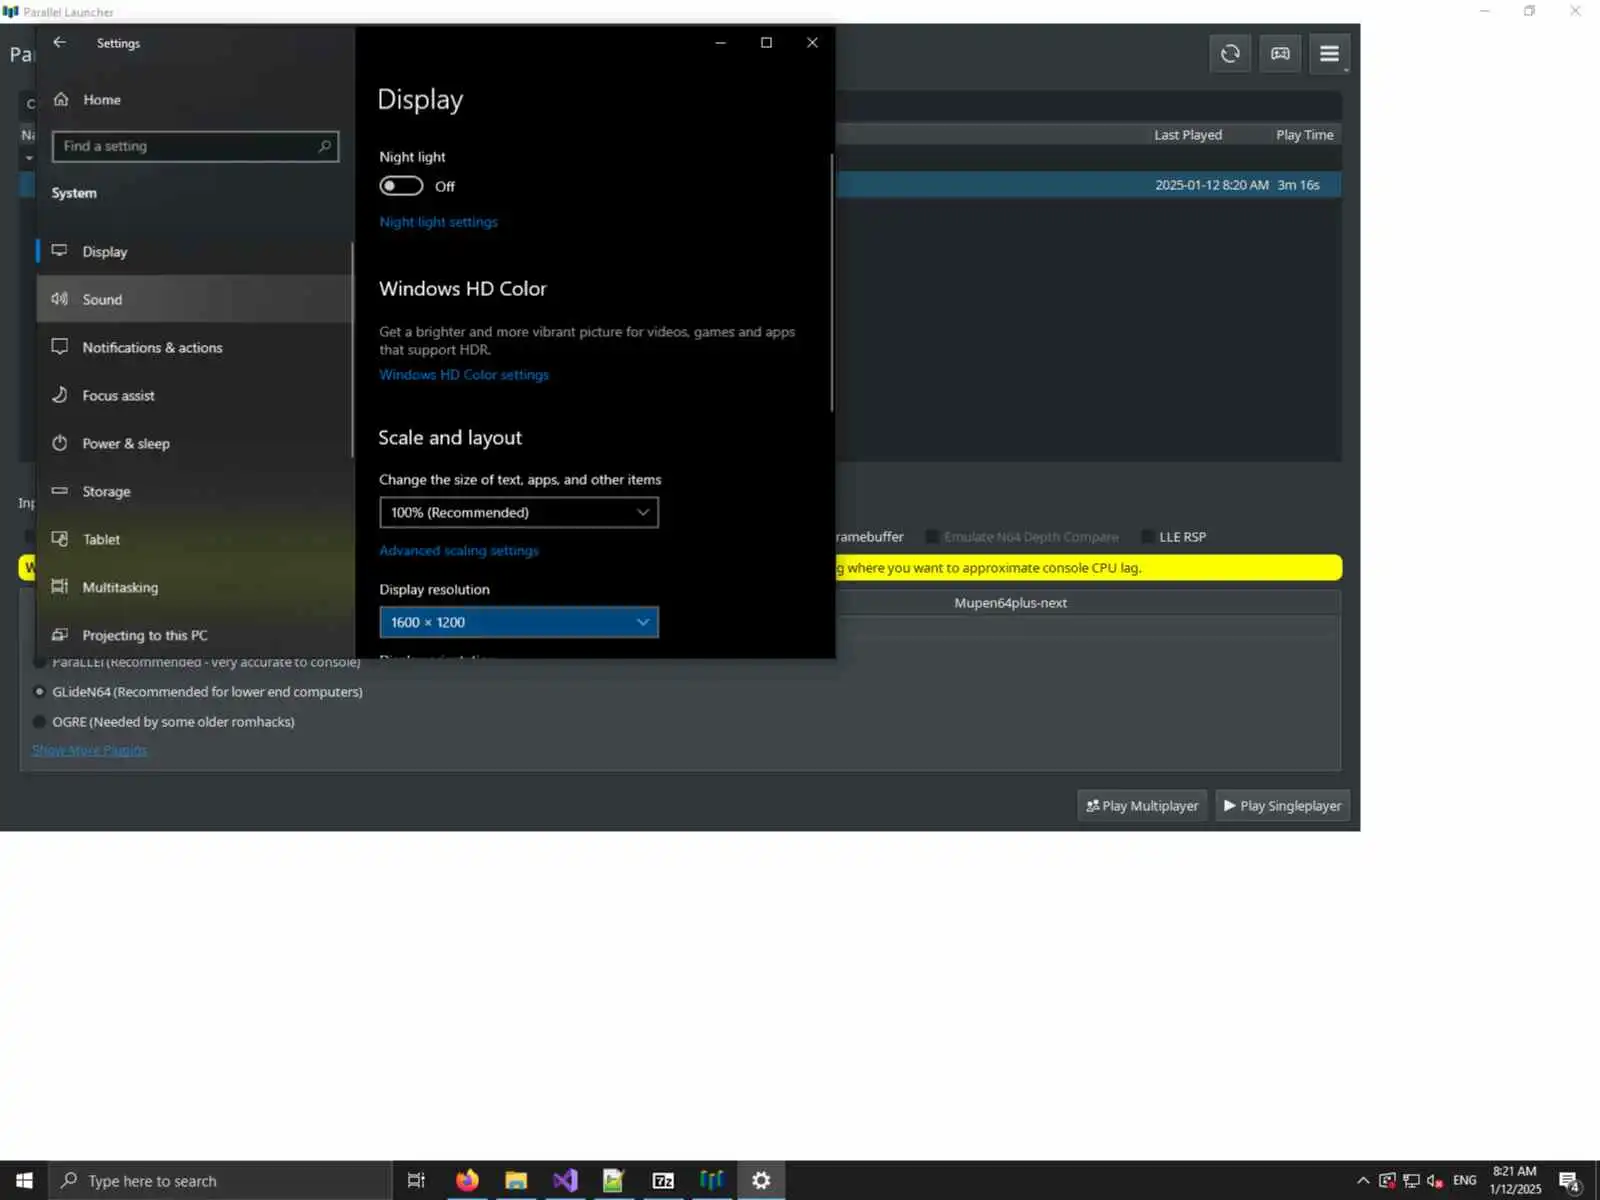
Task: Show hidden system tray icons
Action: pos(1363,1181)
